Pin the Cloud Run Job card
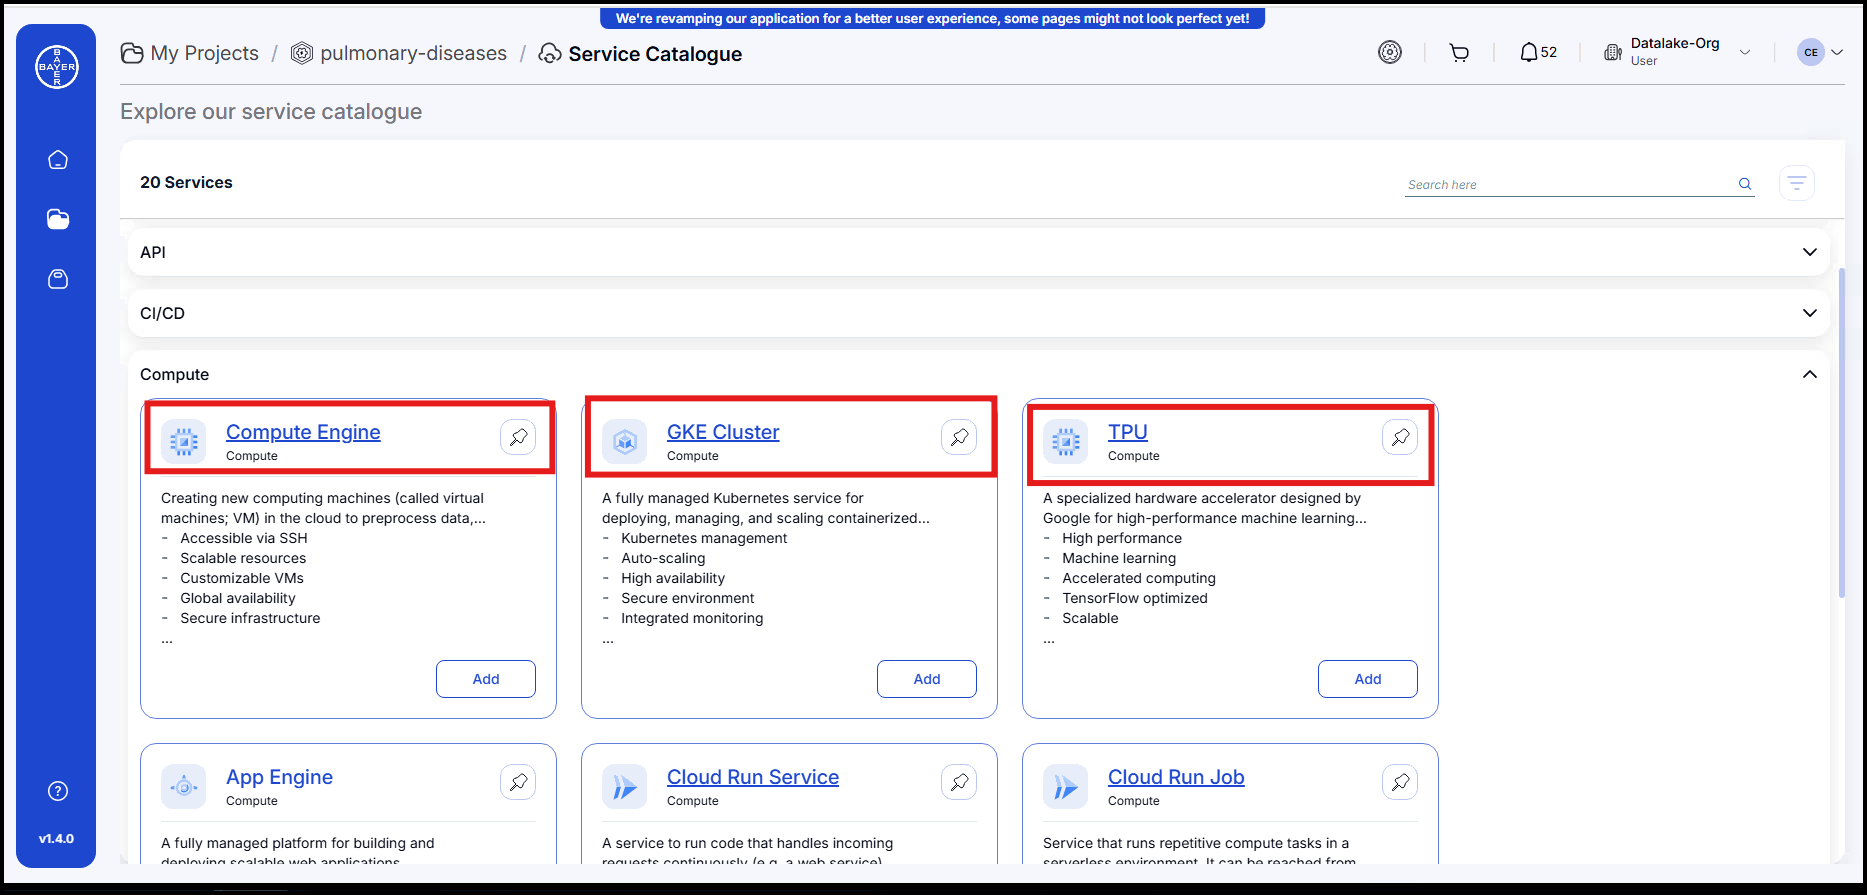Image resolution: width=1867 pixels, height=895 pixels. click(x=1400, y=782)
